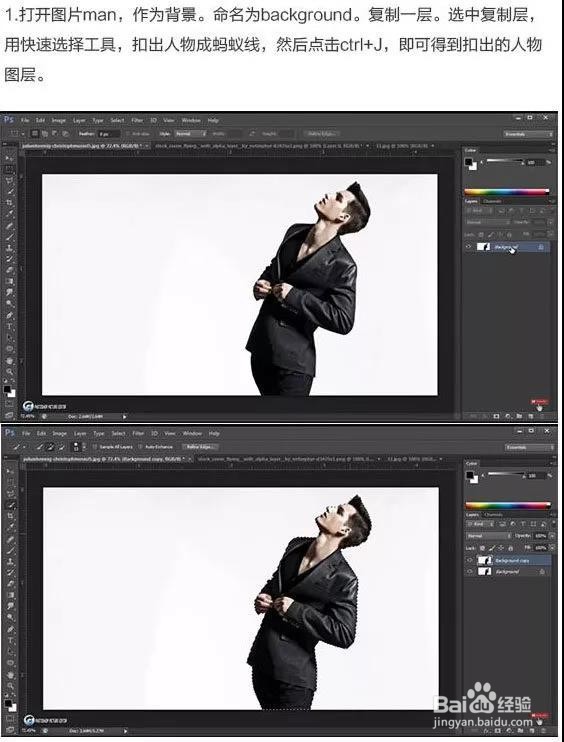The image size is (564, 742).
Task: Click Refine Edge button in upper options bar
Action: click(321, 134)
